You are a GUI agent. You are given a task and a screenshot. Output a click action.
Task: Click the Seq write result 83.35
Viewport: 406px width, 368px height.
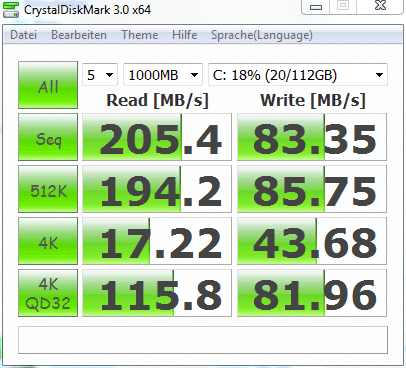312,137
